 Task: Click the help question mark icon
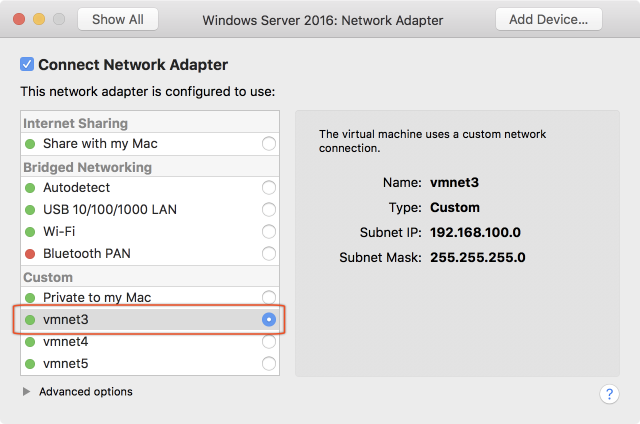point(609,393)
